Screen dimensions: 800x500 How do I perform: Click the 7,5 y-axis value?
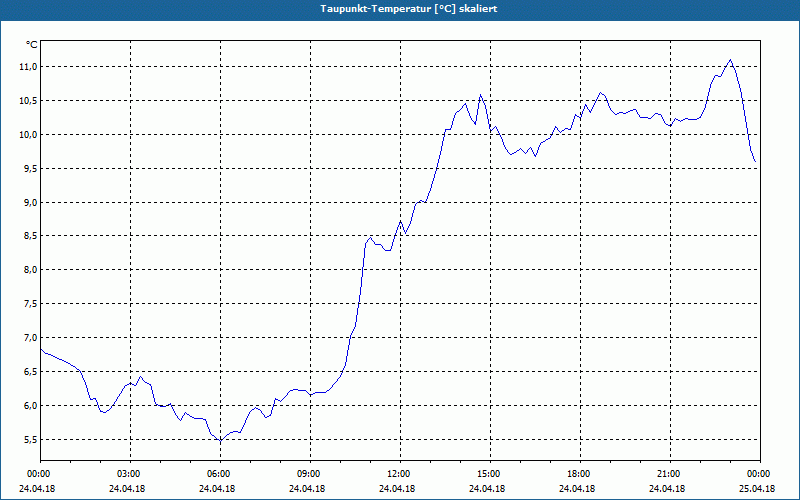pyautogui.click(x=31, y=304)
